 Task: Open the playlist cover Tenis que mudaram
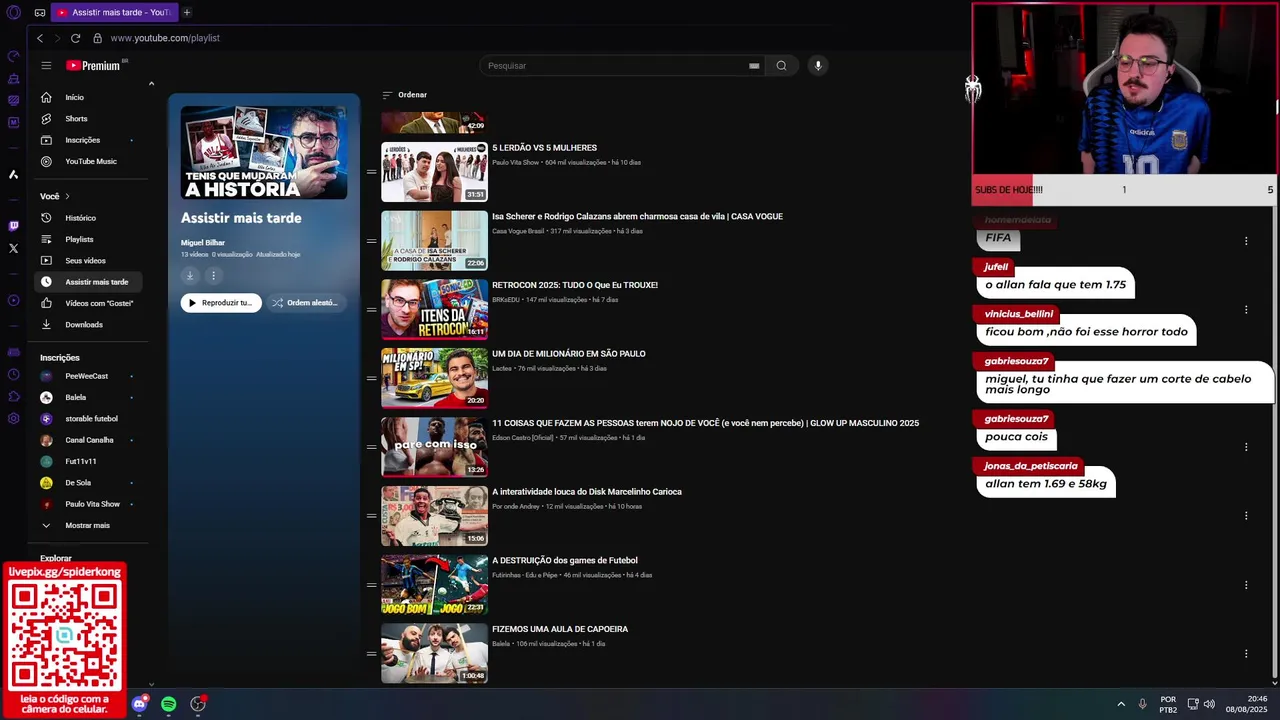coord(264,153)
